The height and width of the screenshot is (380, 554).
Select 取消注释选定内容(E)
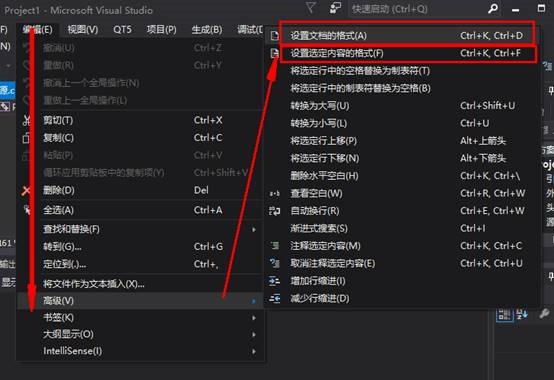(x=403, y=263)
